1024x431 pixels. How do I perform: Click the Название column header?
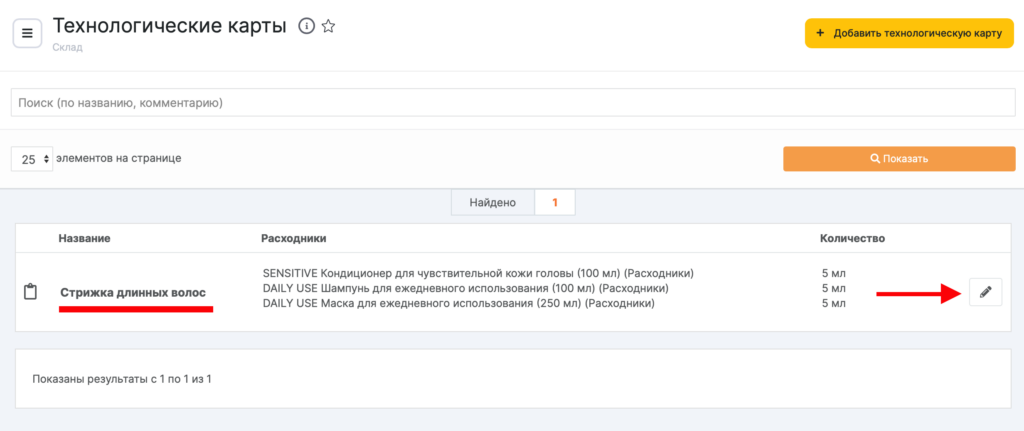(x=84, y=238)
